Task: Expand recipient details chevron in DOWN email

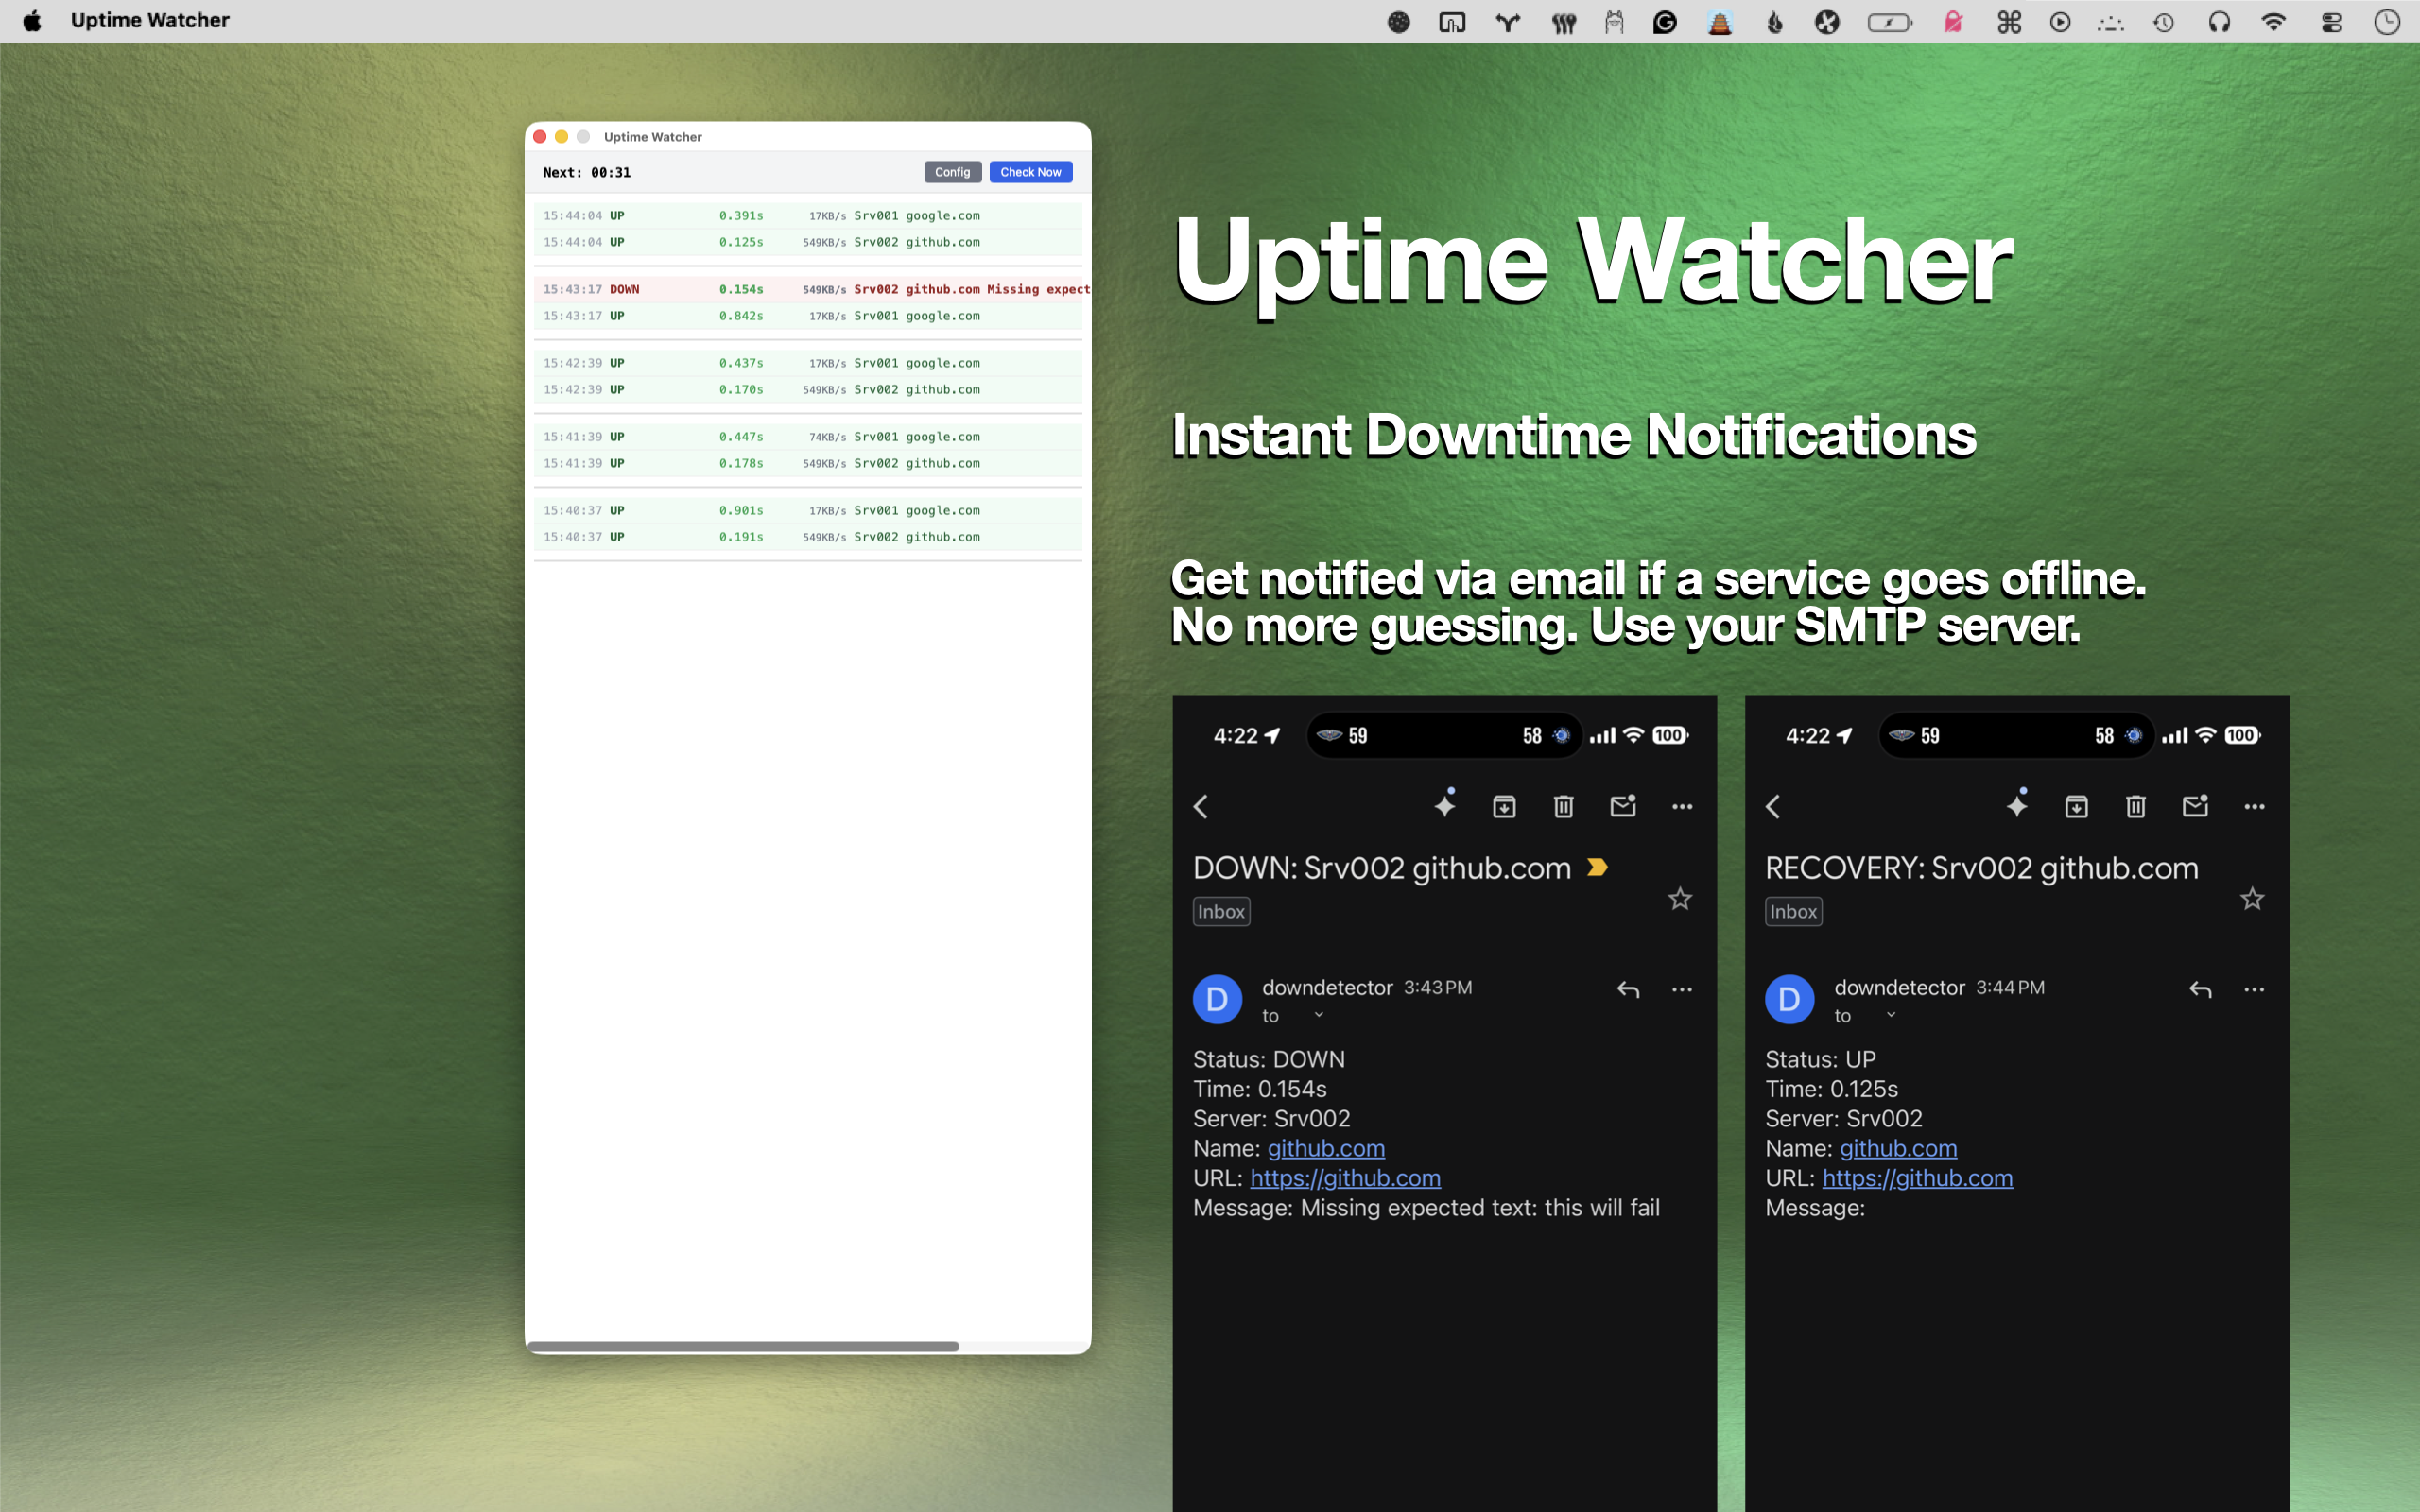Action: pos(1319,1015)
